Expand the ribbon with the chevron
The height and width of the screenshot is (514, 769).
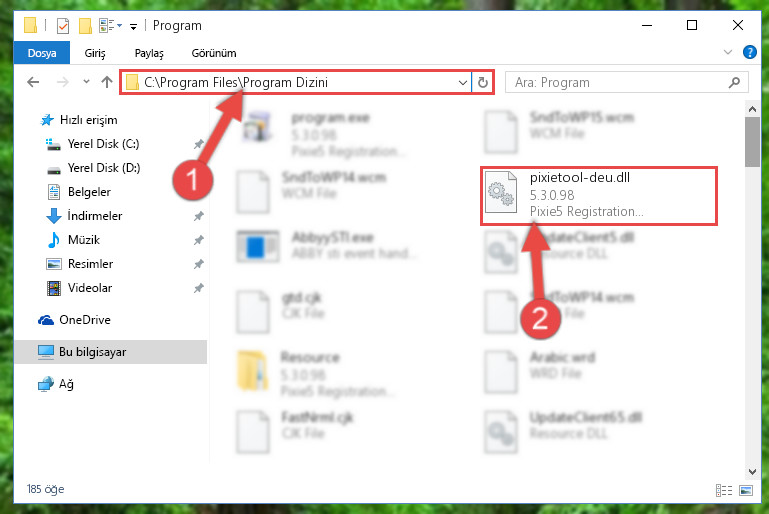pyautogui.click(x=728, y=52)
